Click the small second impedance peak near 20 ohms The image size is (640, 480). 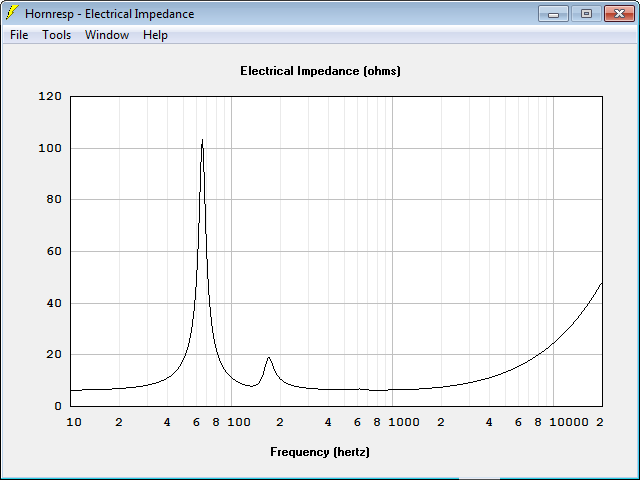coord(269,359)
